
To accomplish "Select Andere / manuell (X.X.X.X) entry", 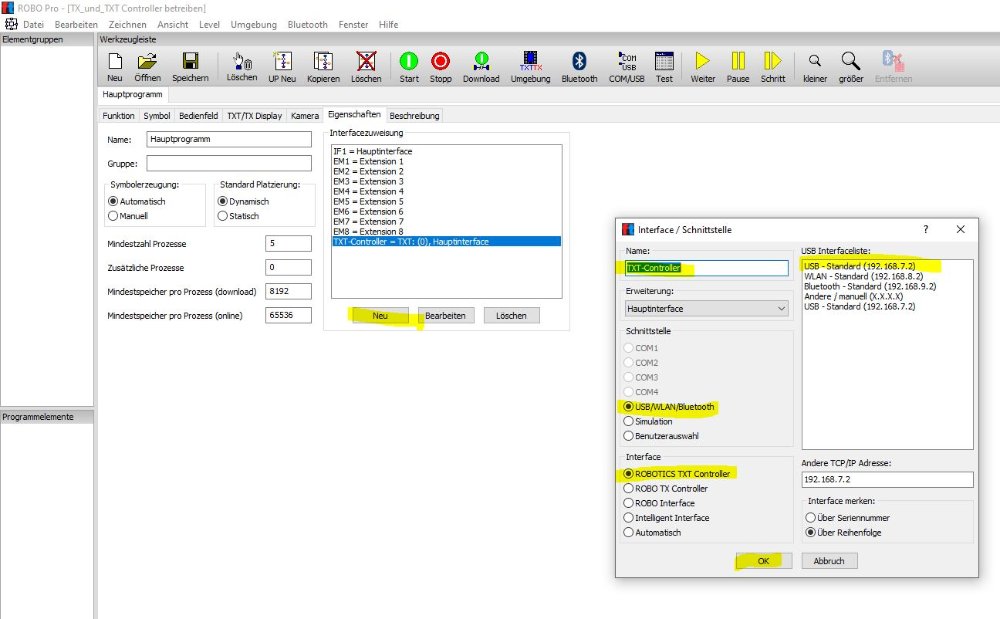I will pyautogui.click(x=853, y=296).
